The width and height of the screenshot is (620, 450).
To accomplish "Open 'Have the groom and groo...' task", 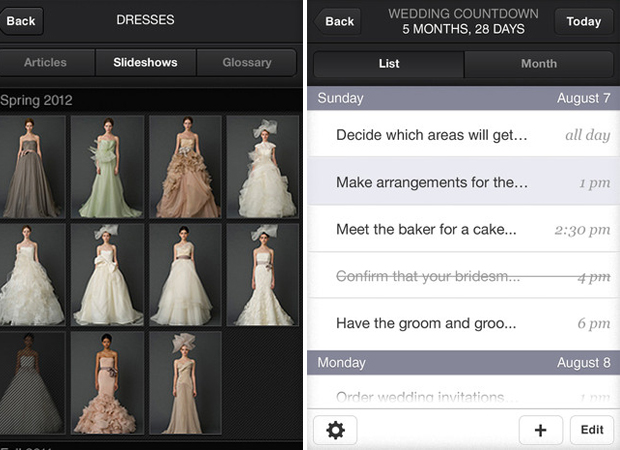I will (x=463, y=323).
